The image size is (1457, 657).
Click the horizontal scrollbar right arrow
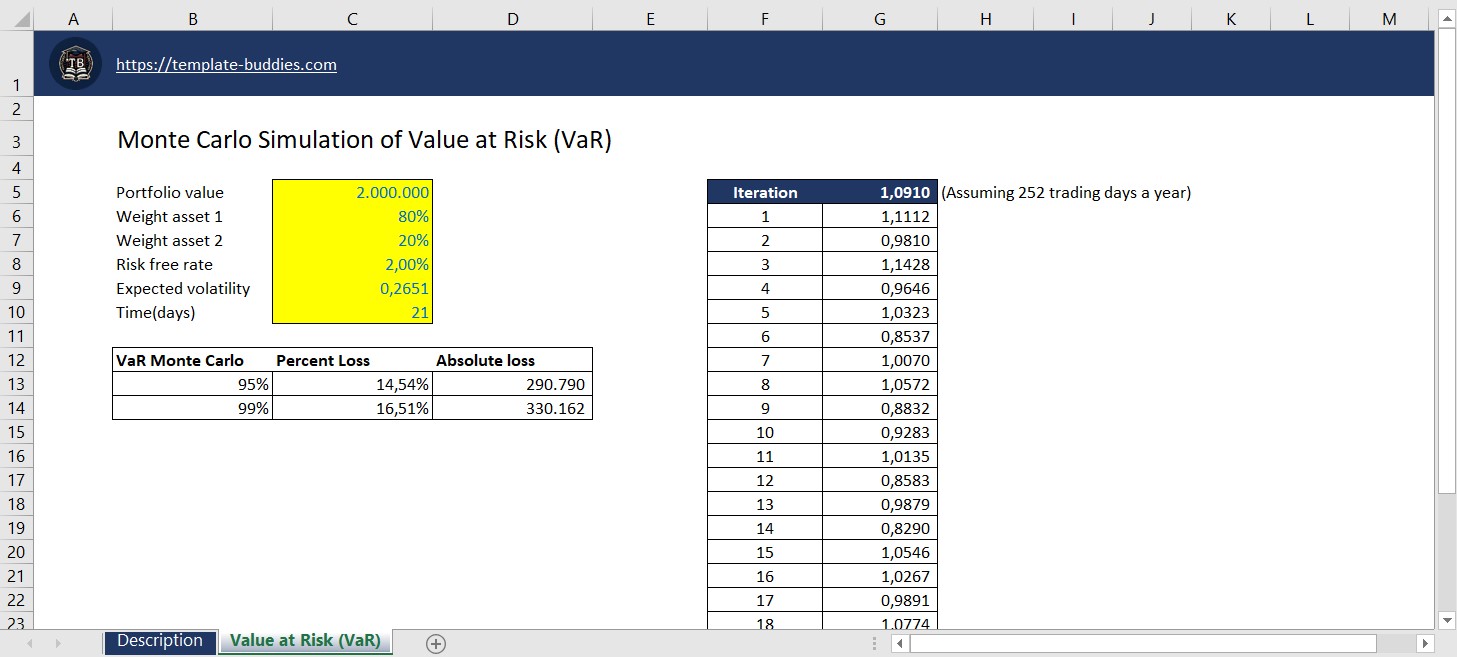click(x=1427, y=643)
